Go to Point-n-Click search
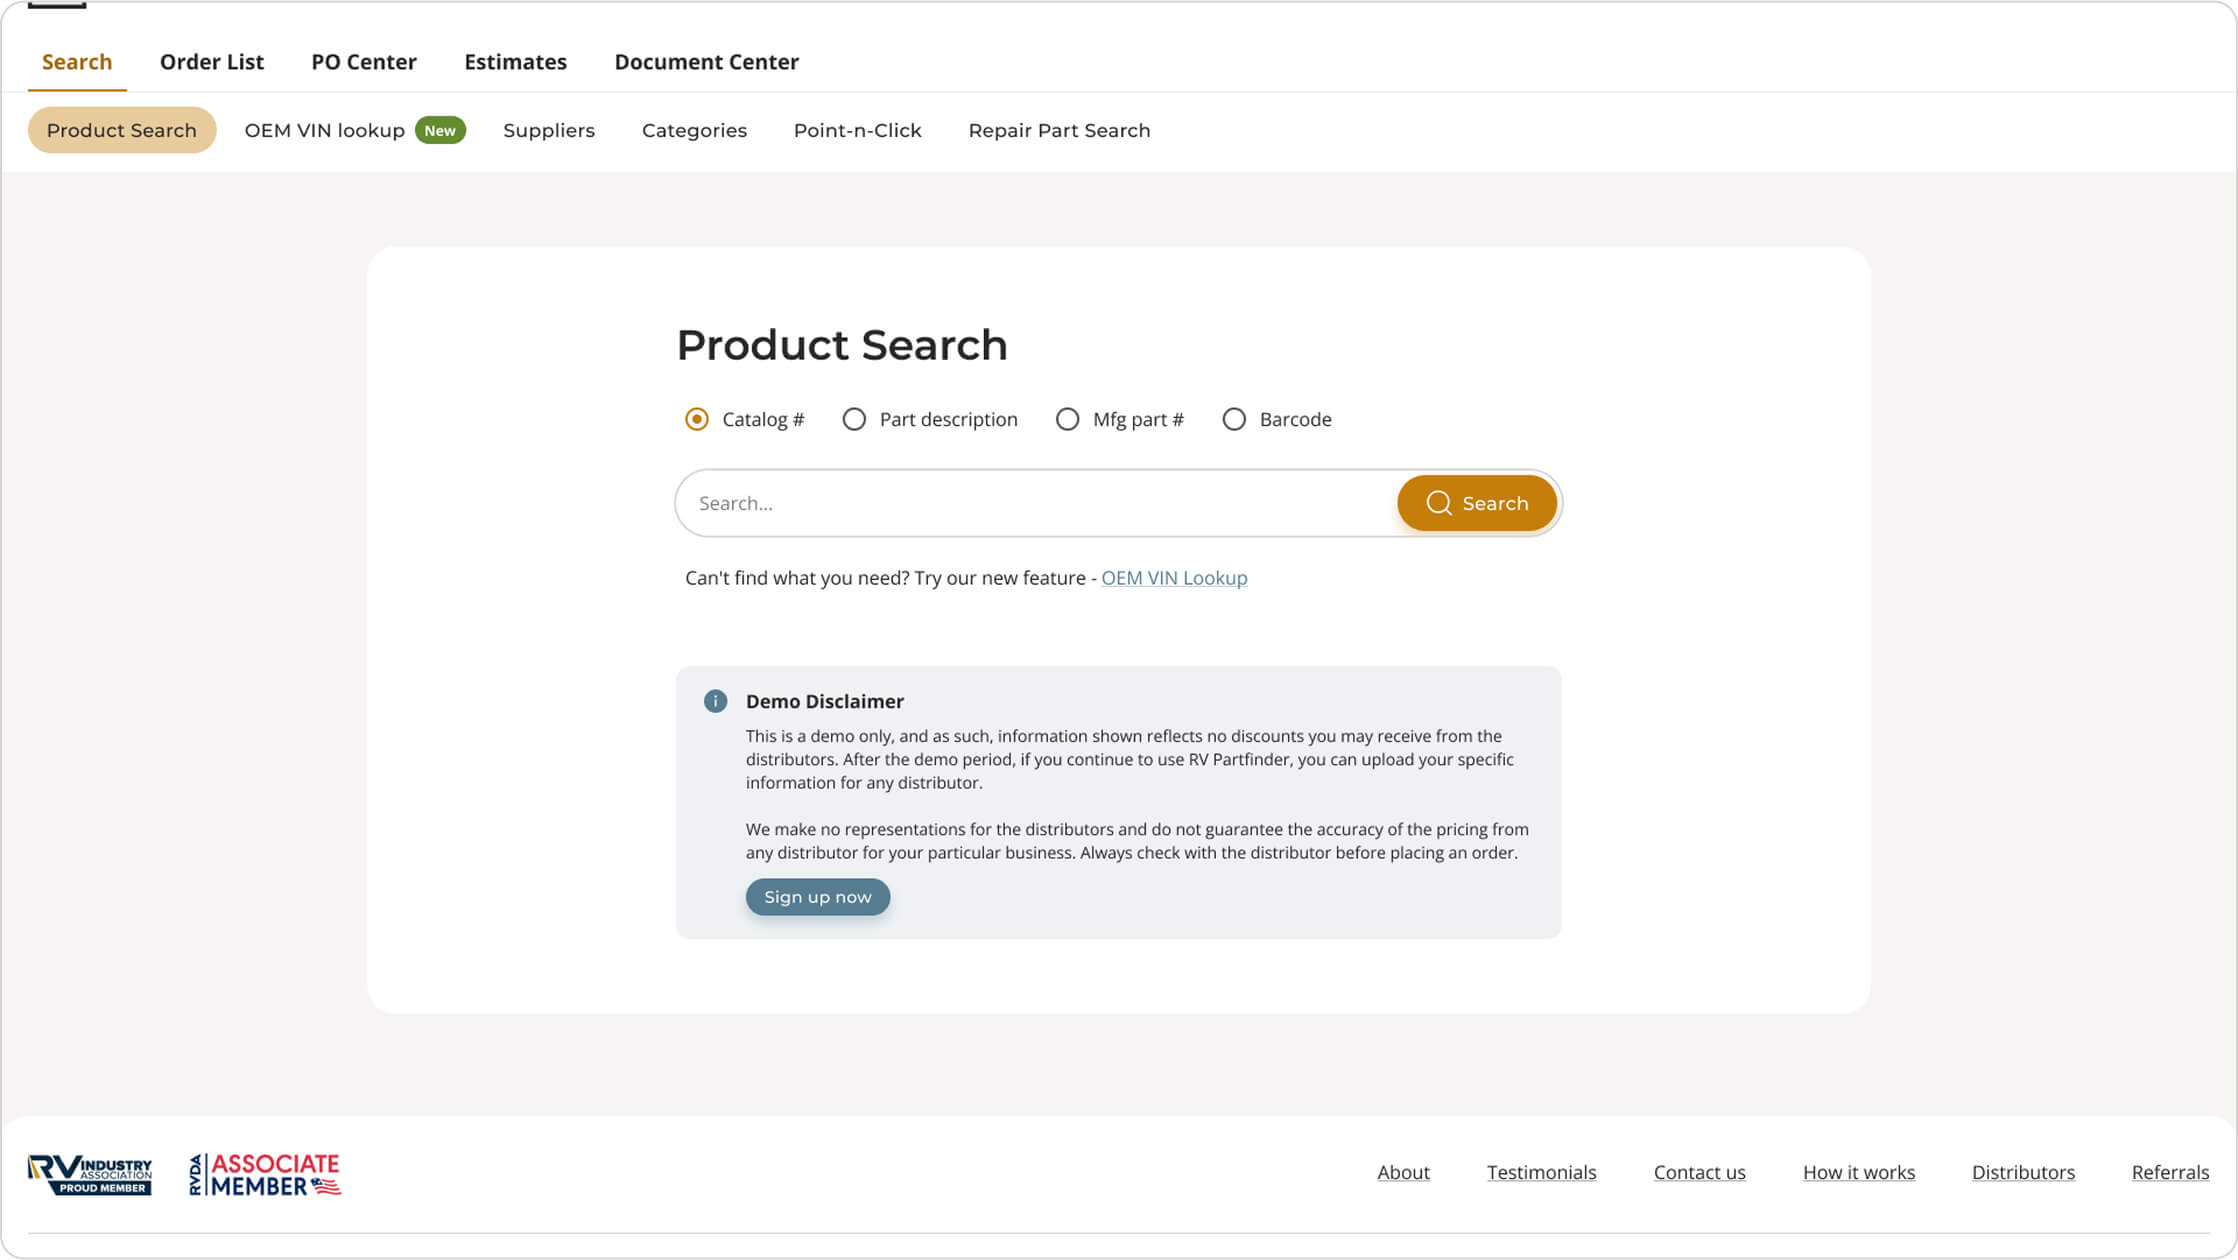Viewport: 2238px width, 1260px height. tap(857, 130)
